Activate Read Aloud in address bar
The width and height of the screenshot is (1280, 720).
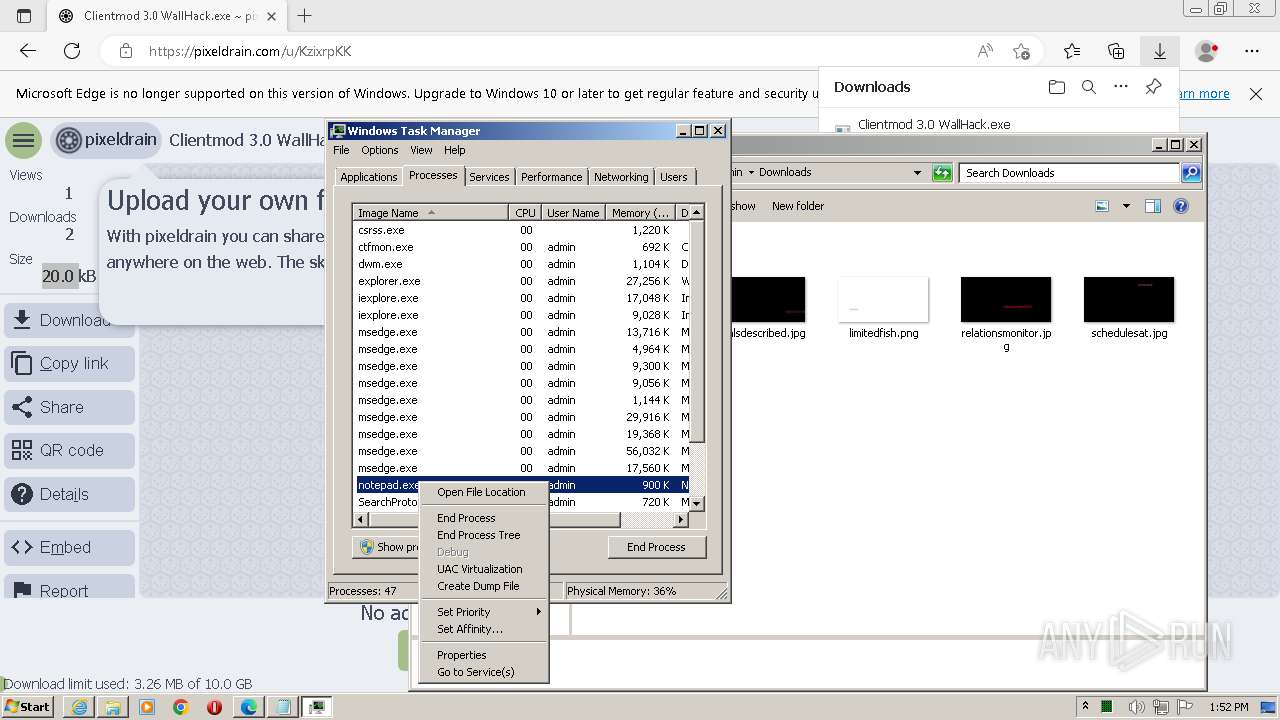point(985,51)
